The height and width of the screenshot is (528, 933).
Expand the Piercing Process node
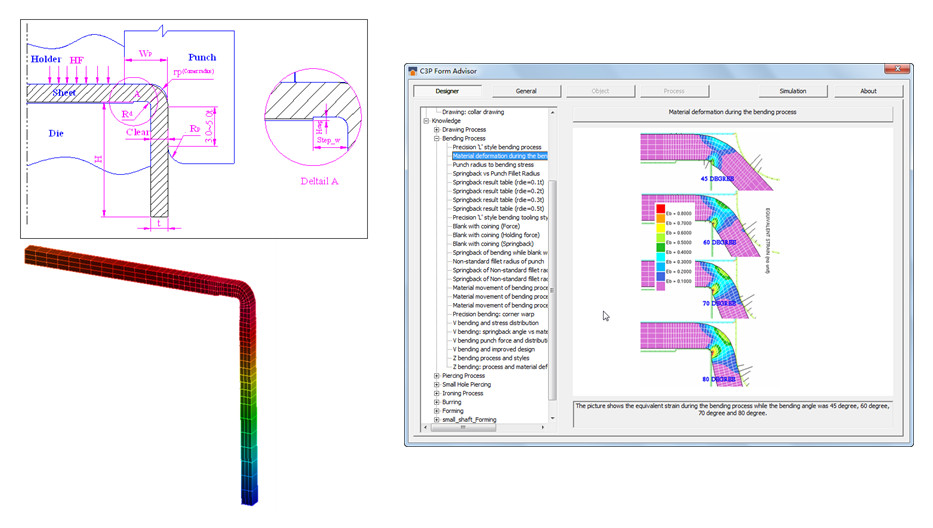(436, 376)
